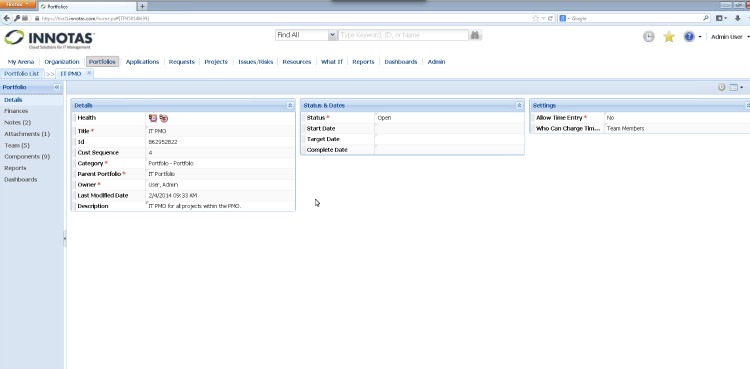Collapse the Settings section

point(748,105)
